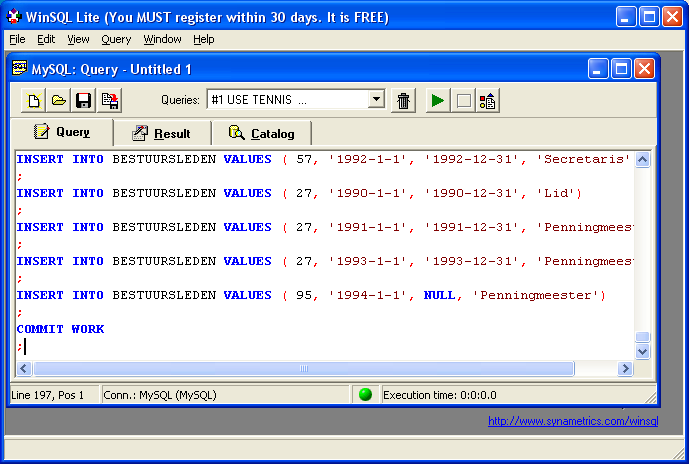The image size is (689, 464).
Task: Click the vertical scrollbar down arrow
Action: [x=642, y=351]
